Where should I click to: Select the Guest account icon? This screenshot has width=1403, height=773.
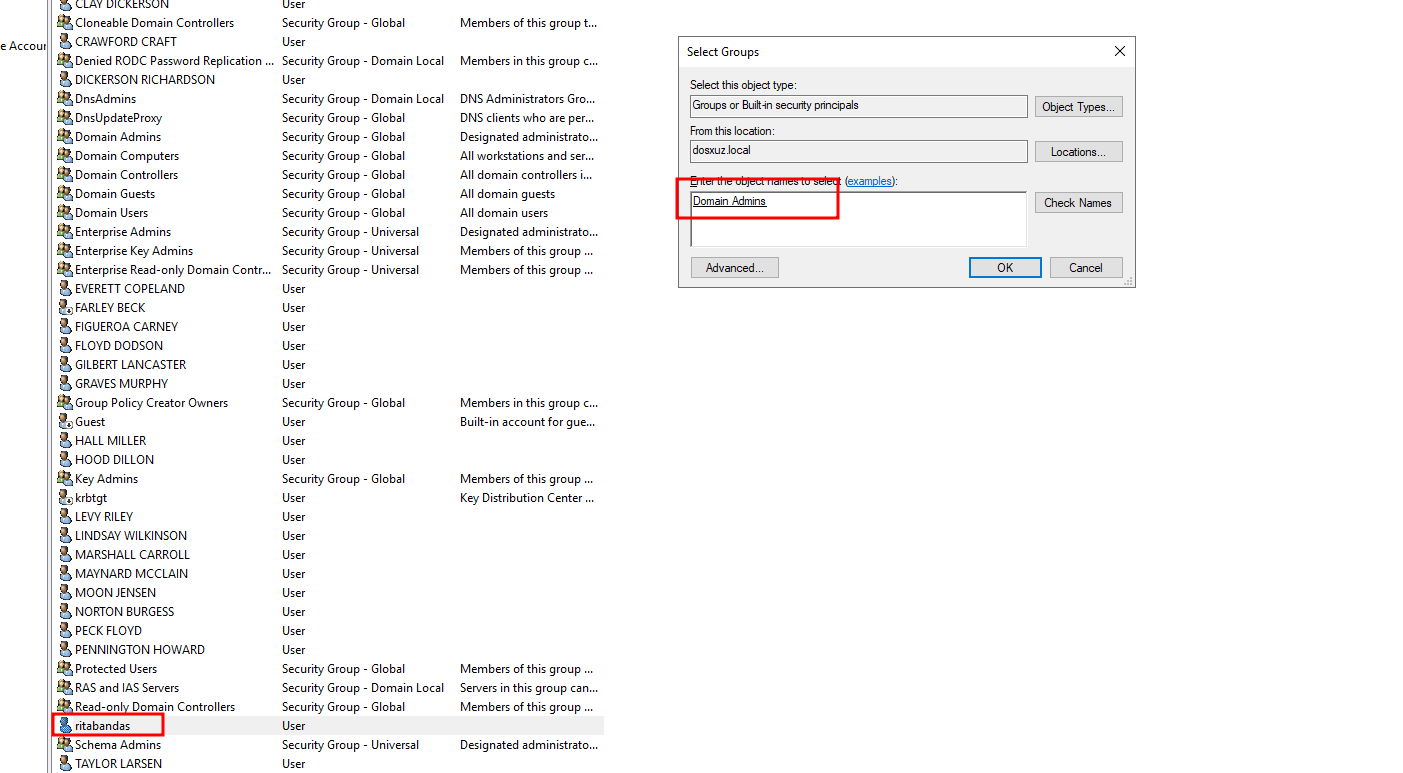point(65,422)
